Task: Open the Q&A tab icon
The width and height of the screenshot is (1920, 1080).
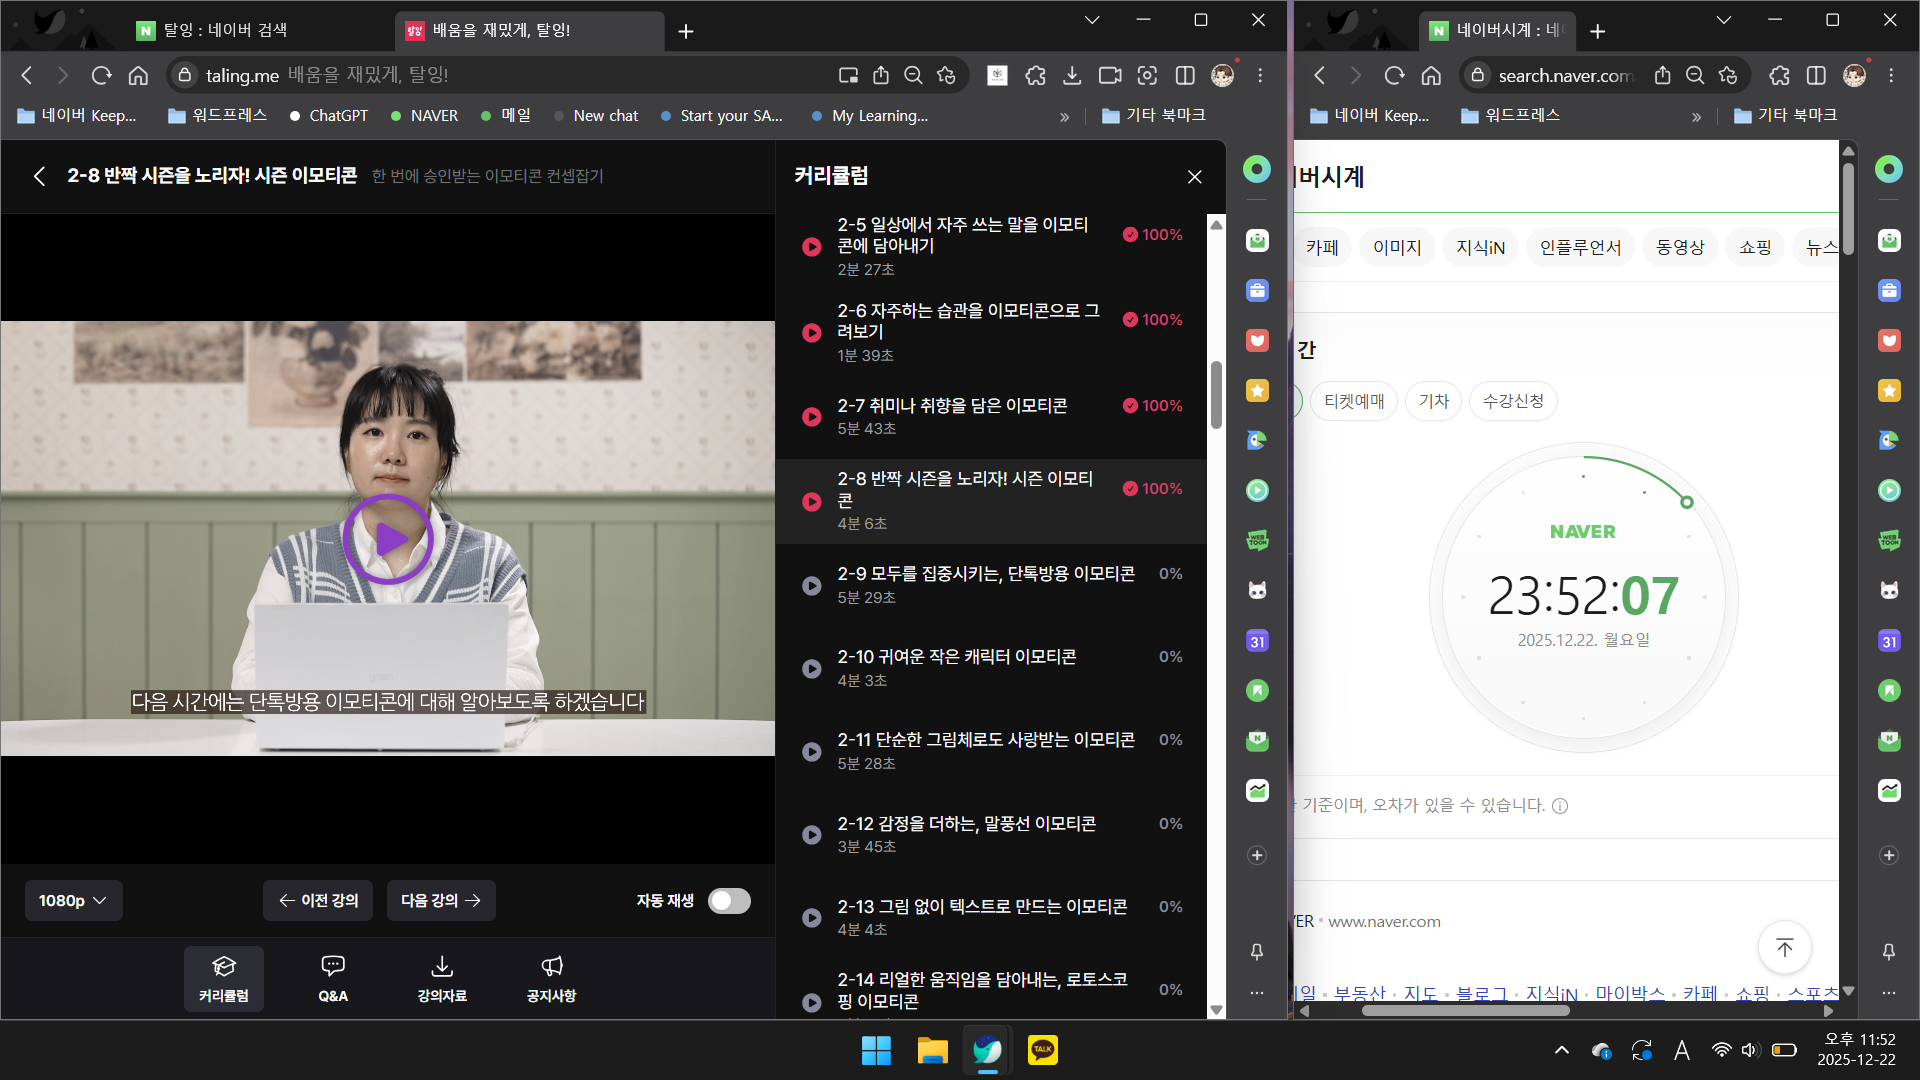Action: point(333,966)
